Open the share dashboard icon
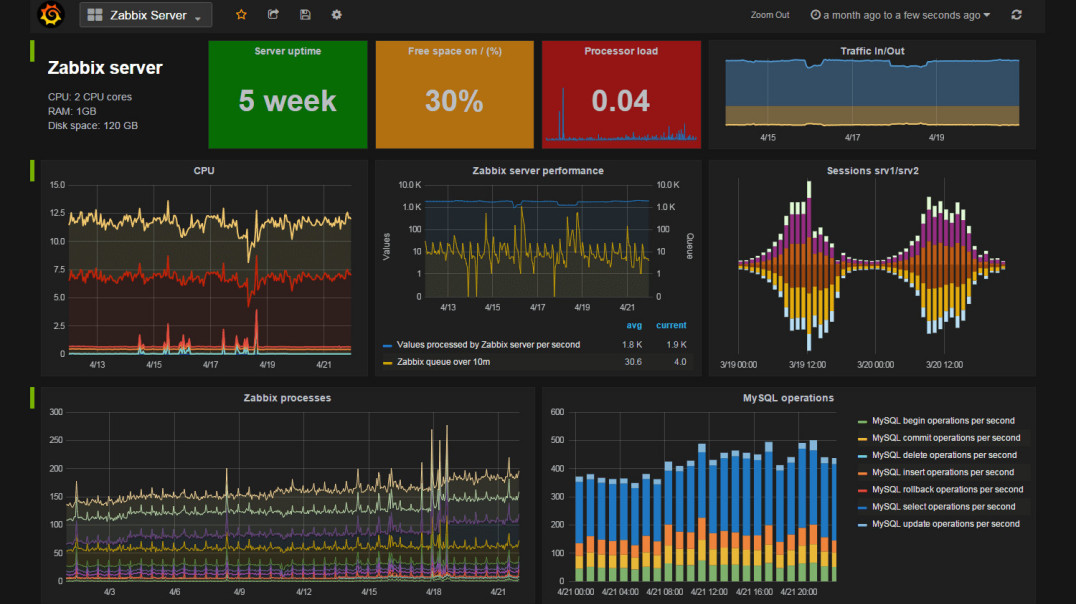 (x=273, y=14)
